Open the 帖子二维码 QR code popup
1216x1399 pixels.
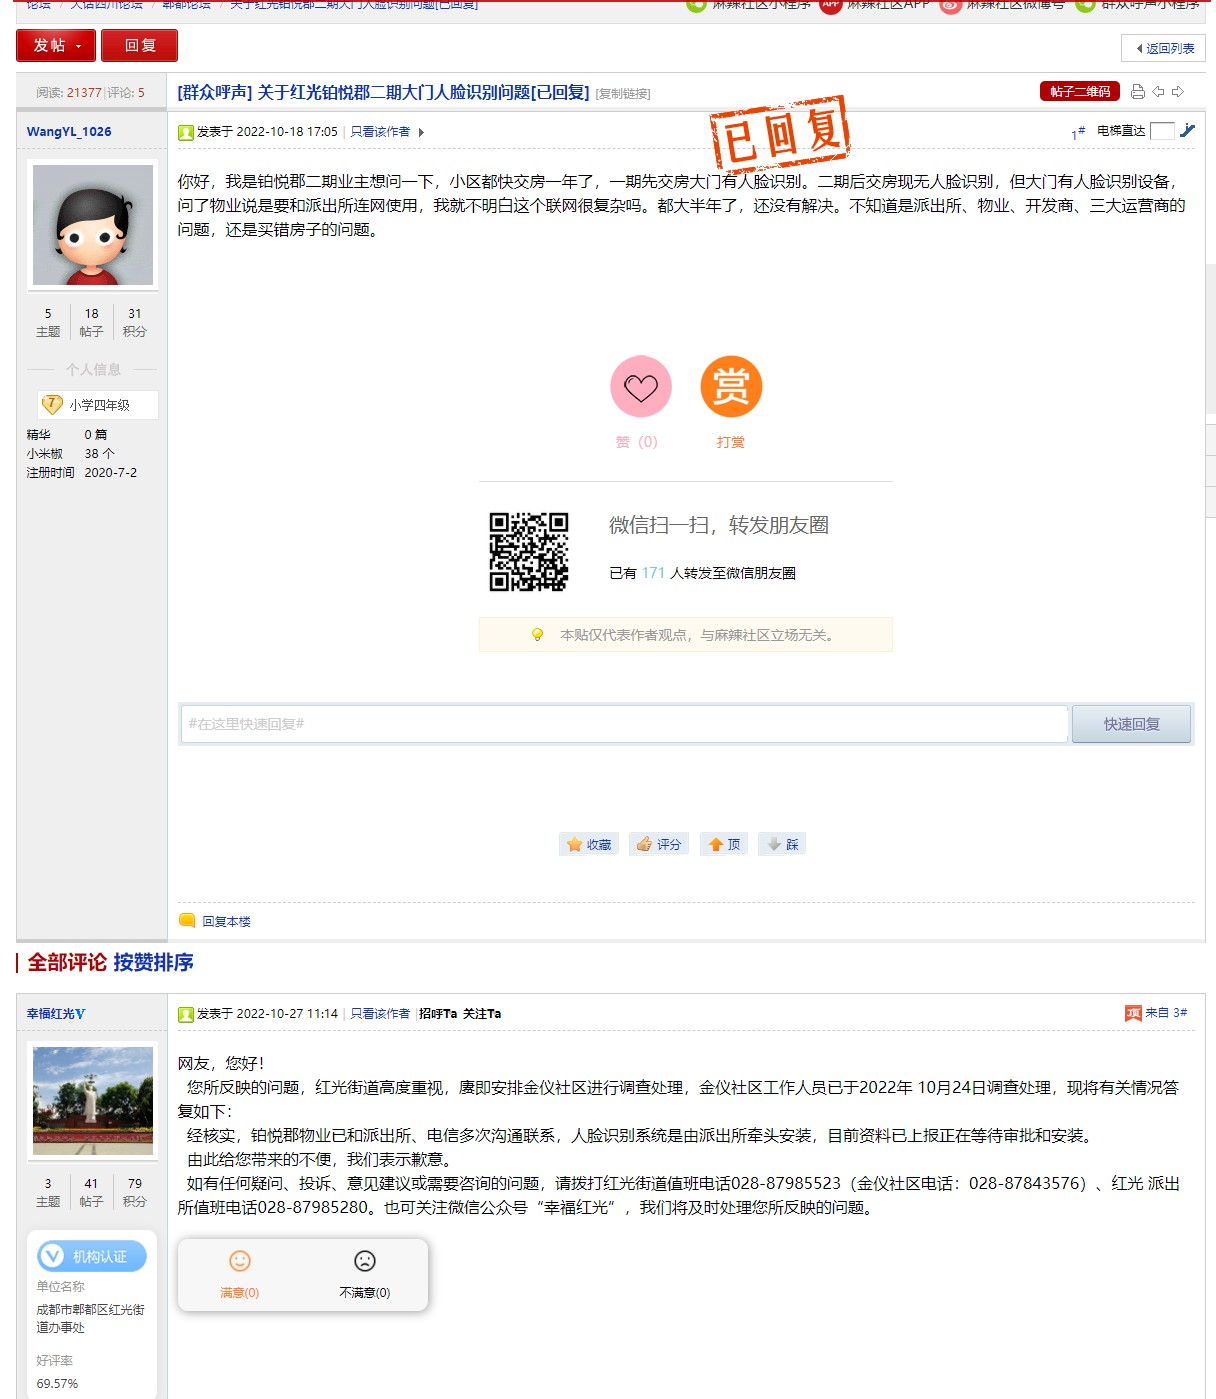[1079, 92]
